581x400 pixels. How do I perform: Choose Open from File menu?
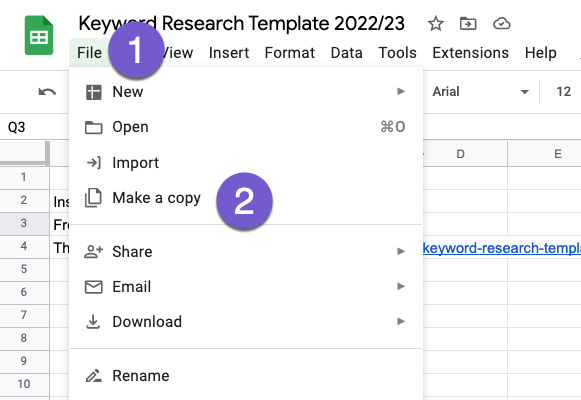[x=246, y=127]
